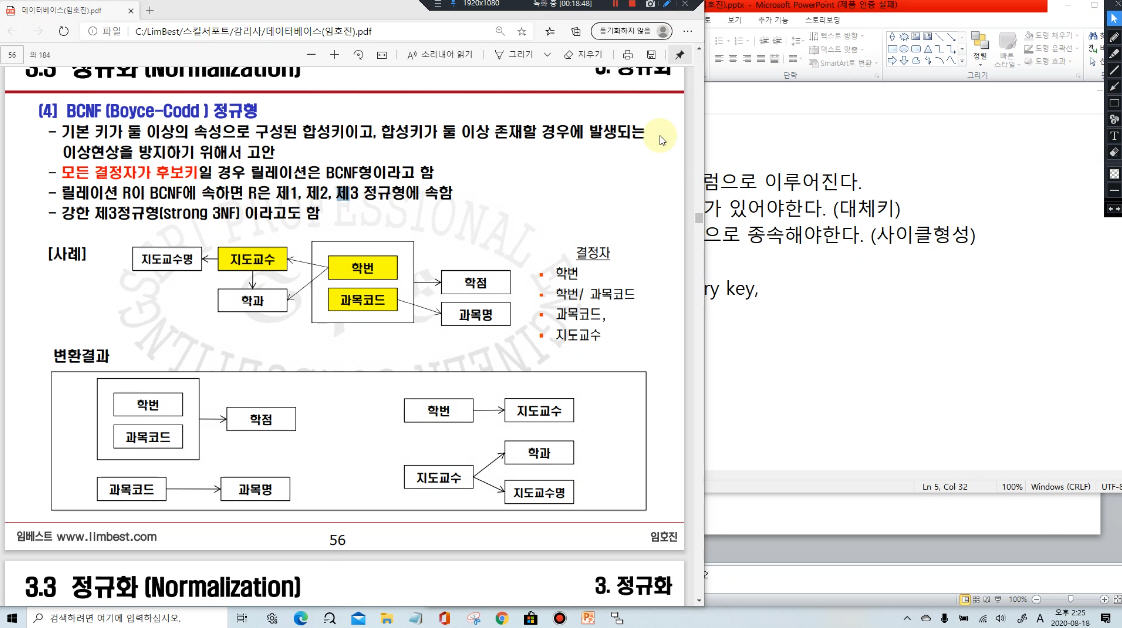Select the Draw (그리기) tool in the PDF toolbar
The height and width of the screenshot is (628, 1122).
513,54
